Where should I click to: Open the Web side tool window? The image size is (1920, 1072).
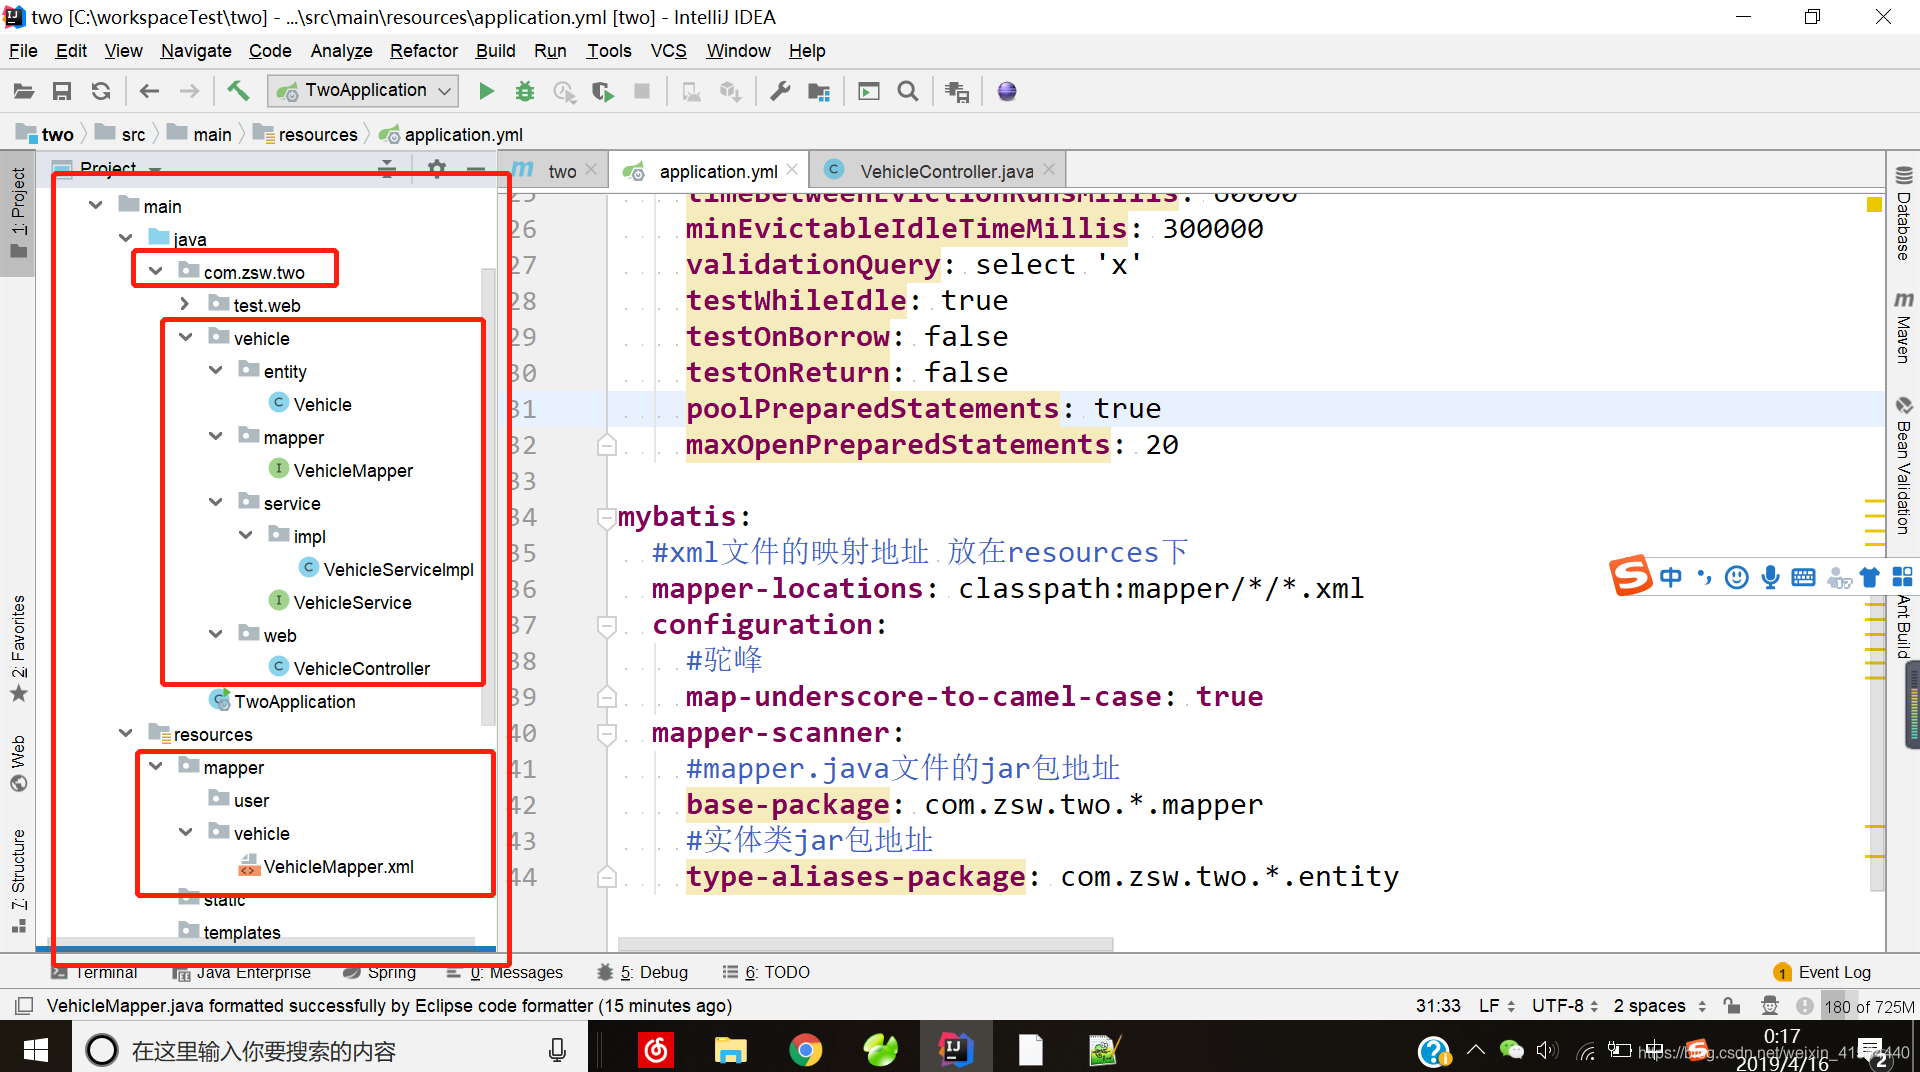pos(18,762)
